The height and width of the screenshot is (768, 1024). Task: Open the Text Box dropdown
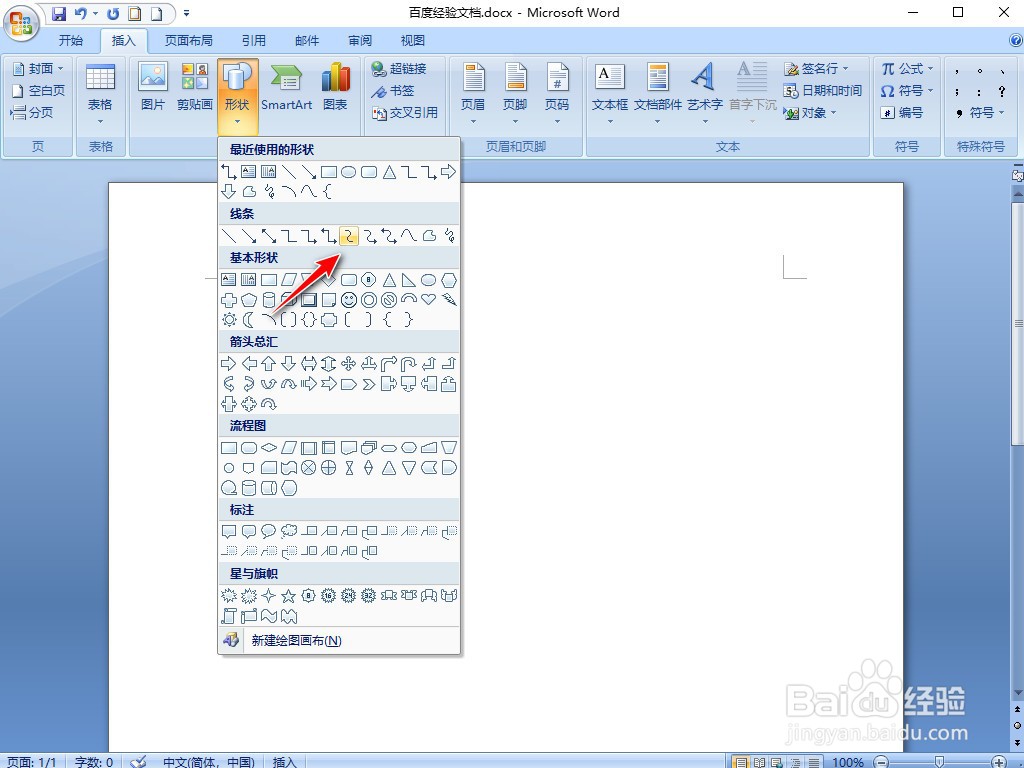tap(610, 95)
